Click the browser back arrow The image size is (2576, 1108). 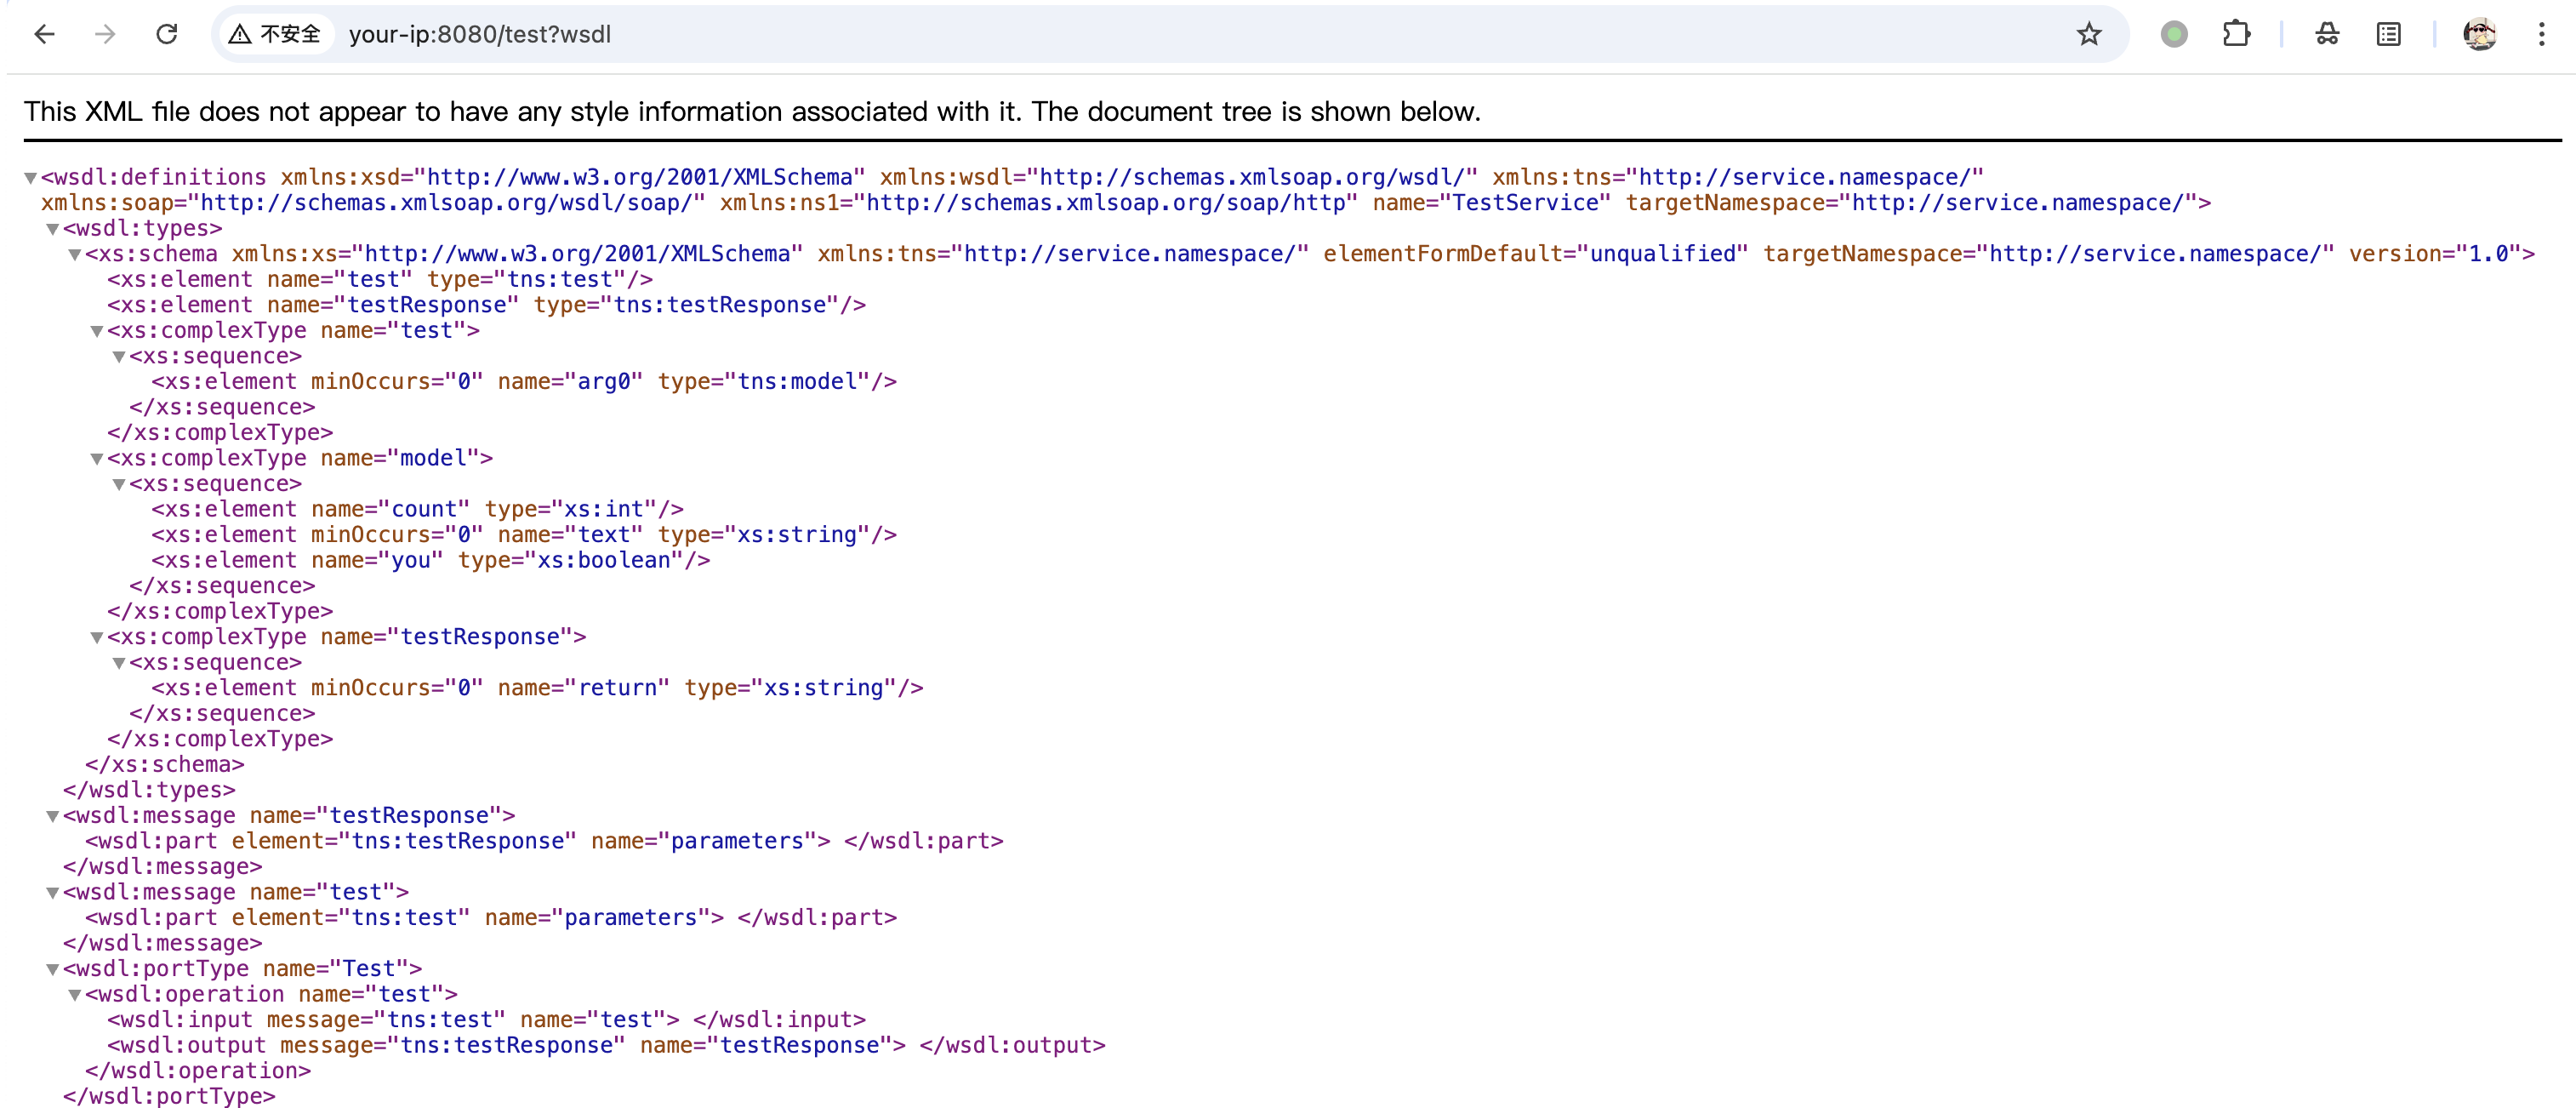pyautogui.click(x=44, y=34)
